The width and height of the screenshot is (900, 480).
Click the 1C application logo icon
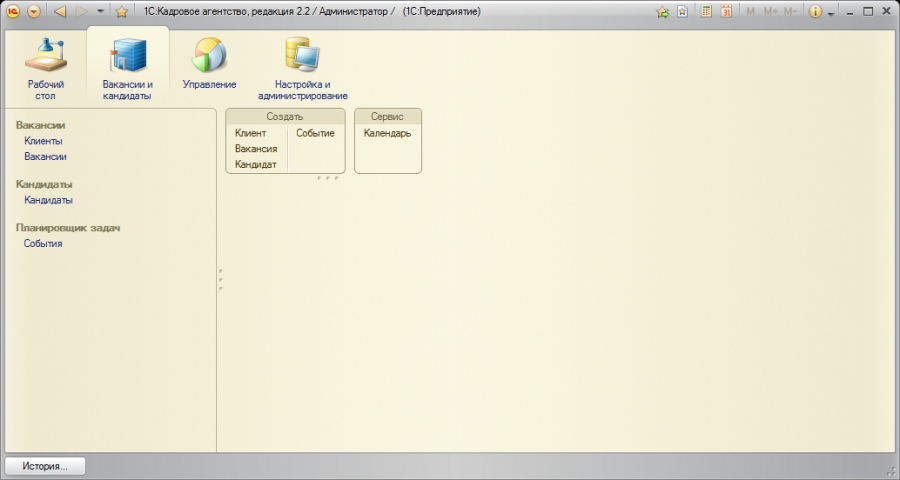tap(13, 11)
